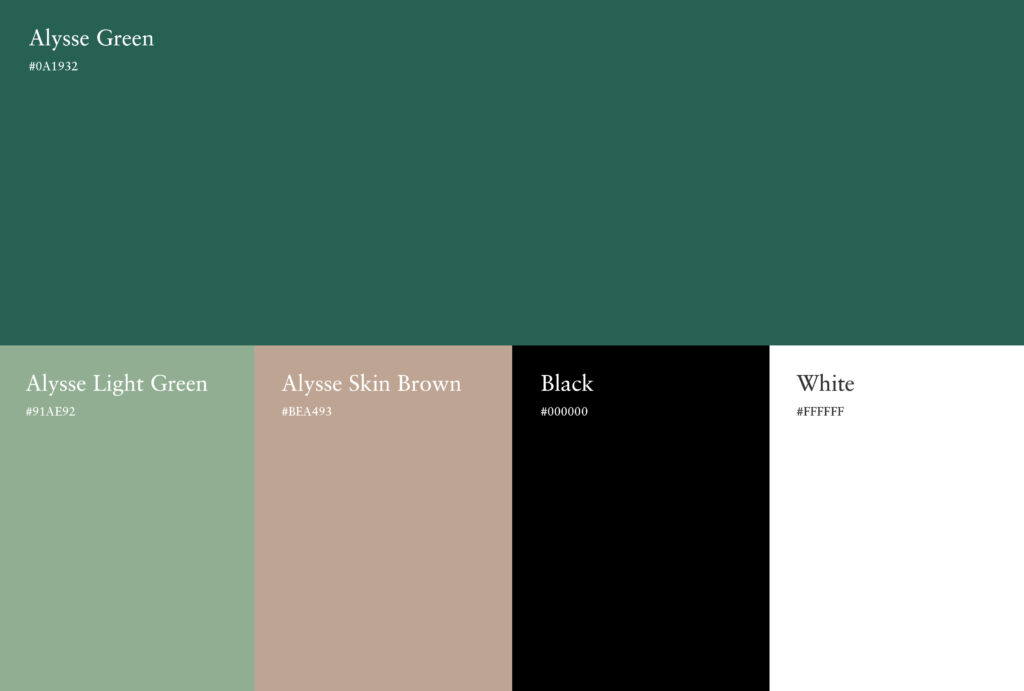Select the #FFFFFF hex code text
The image size is (1024, 691).
[x=820, y=411]
